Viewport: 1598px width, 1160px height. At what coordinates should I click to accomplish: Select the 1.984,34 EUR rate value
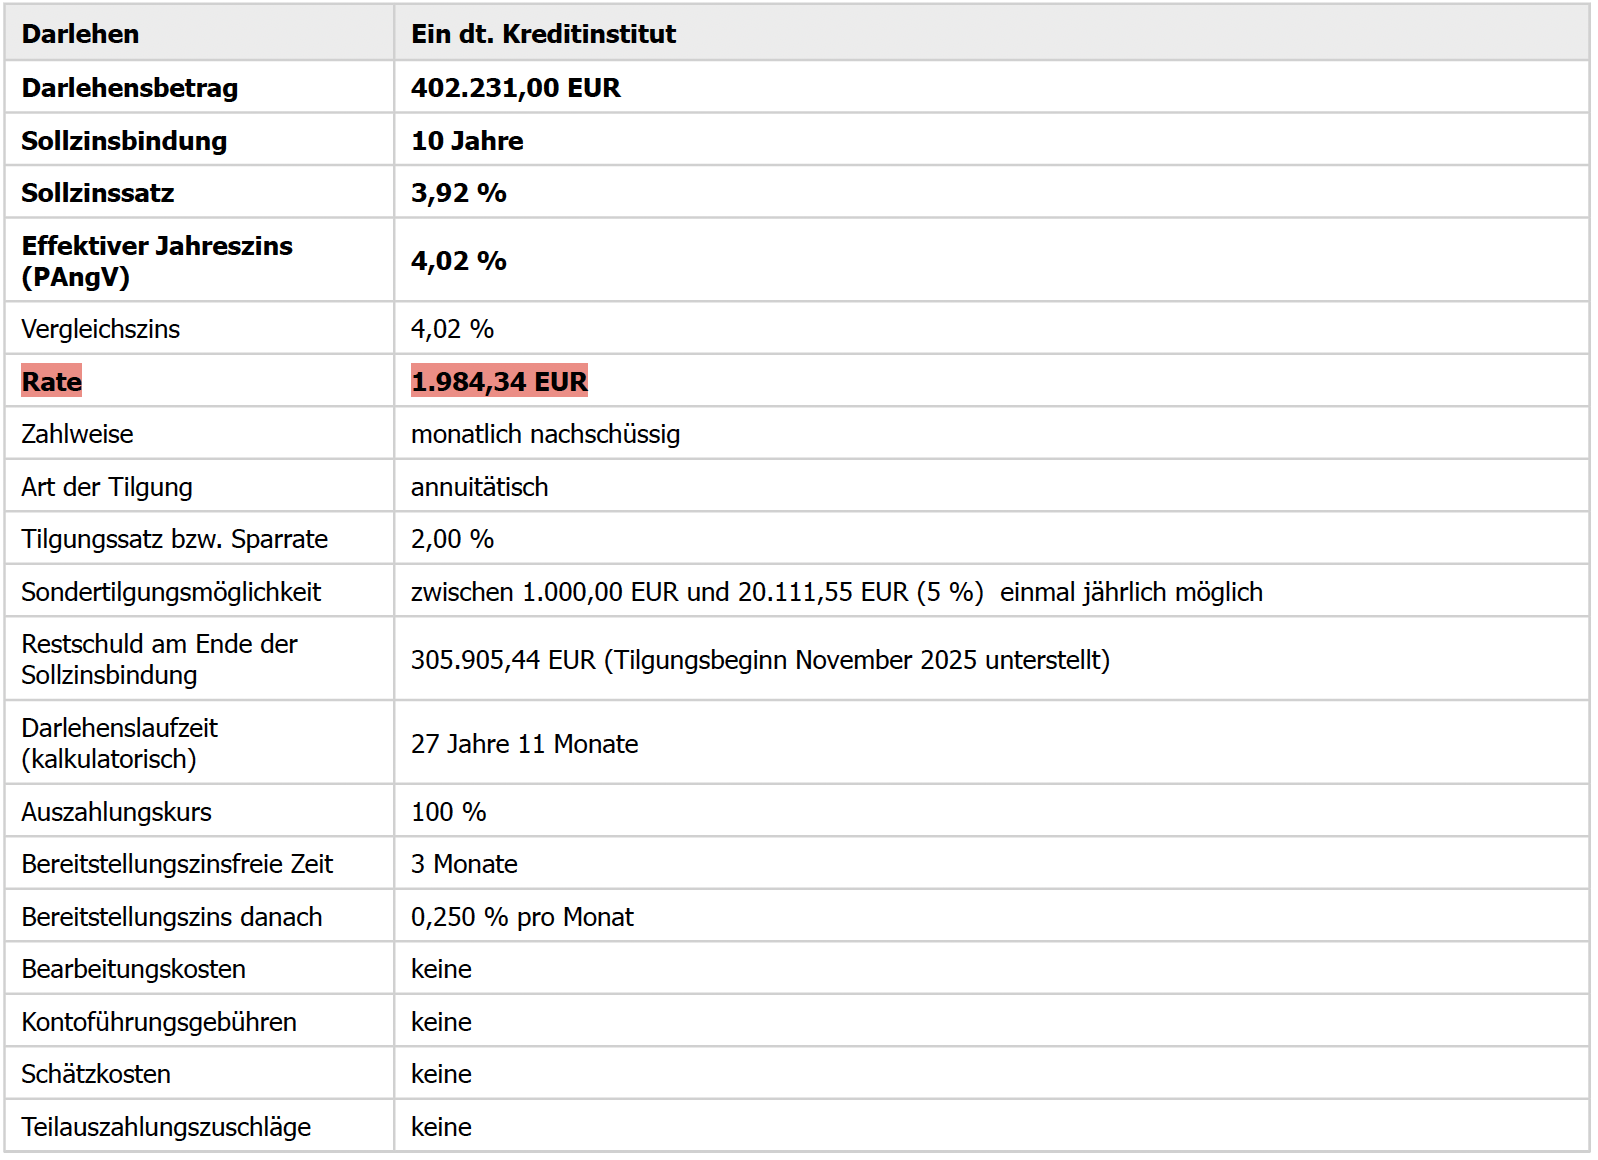(499, 381)
